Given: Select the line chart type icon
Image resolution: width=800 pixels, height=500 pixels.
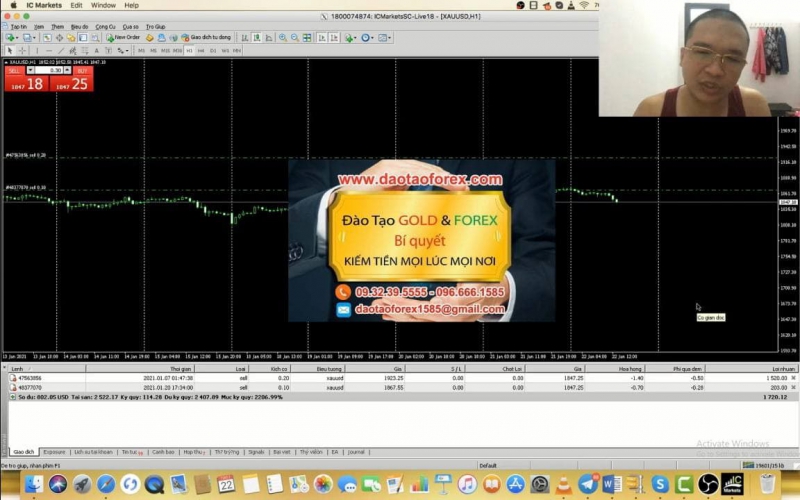Looking at the screenshot, I should pos(269,38).
